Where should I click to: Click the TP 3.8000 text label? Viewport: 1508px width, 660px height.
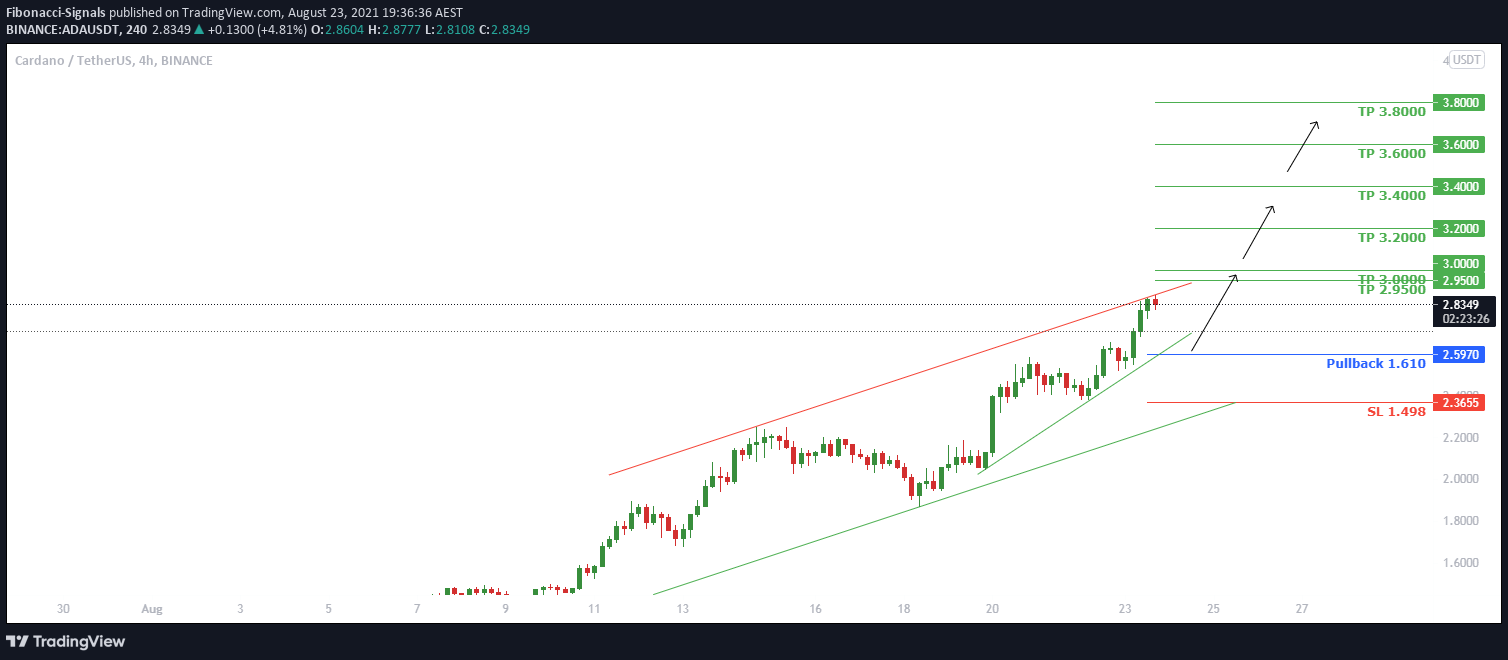point(1391,111)
